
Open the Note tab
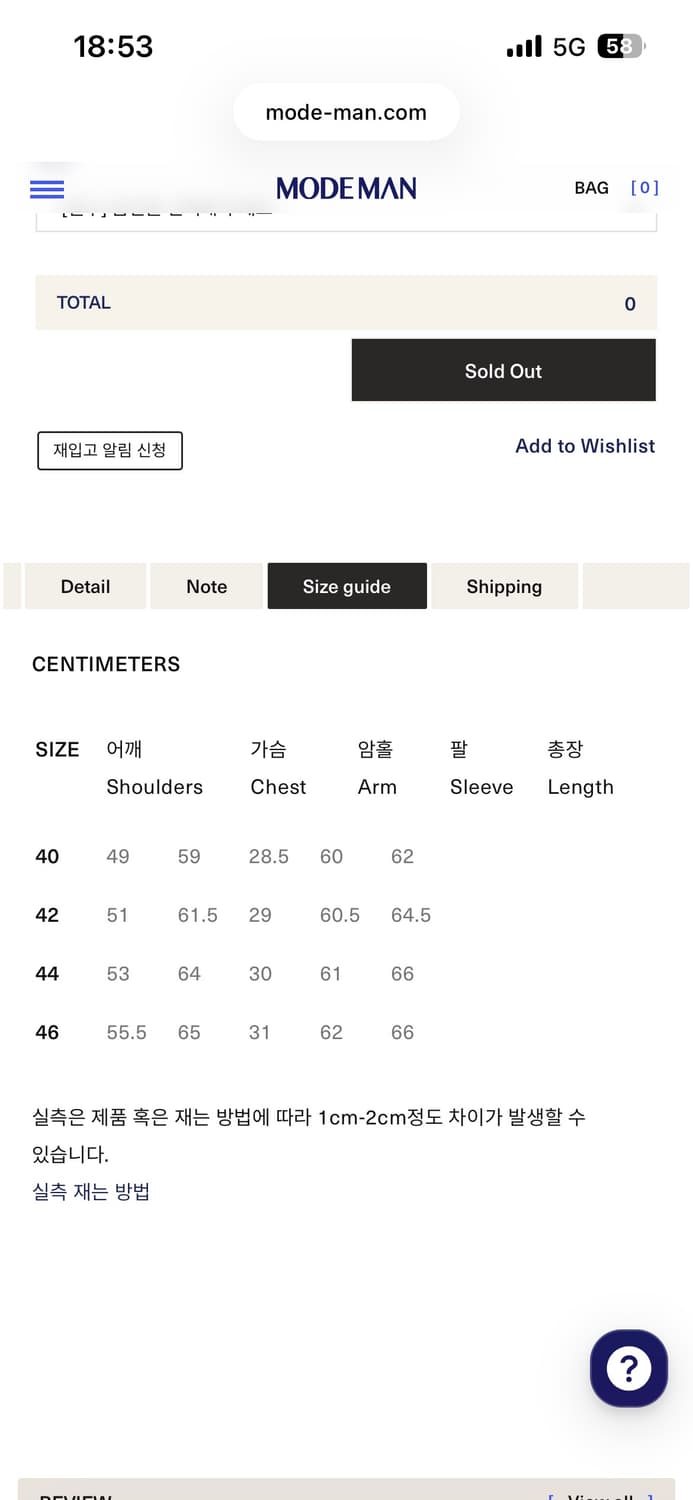pos(206,586)
